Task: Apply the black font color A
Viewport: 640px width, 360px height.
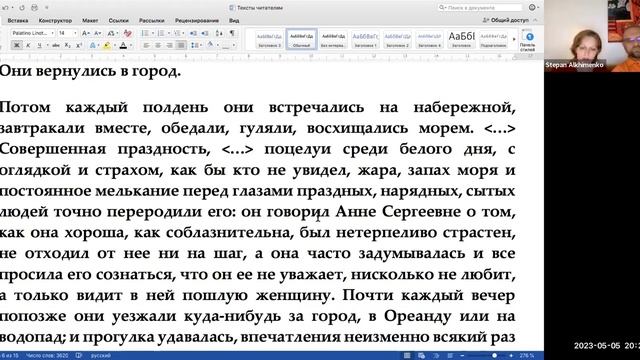Action: 123,45
